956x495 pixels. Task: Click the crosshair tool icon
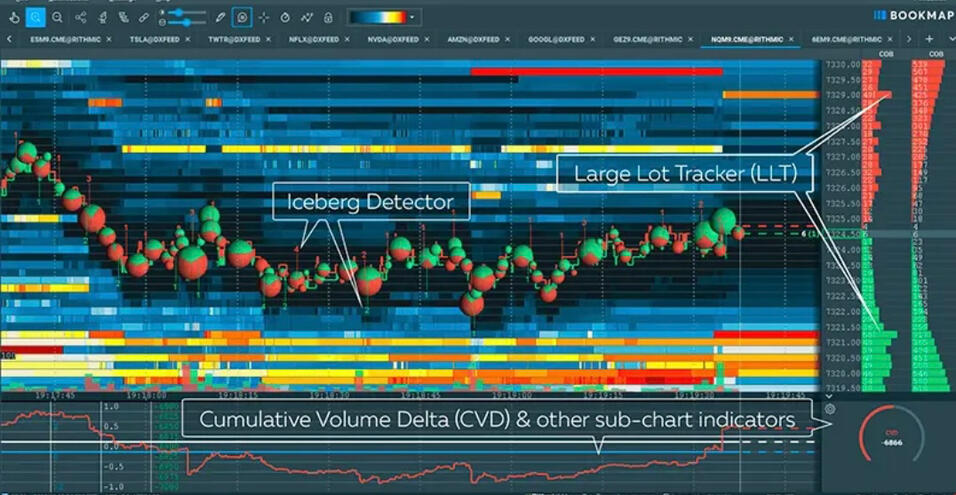[x=264, y=17]
